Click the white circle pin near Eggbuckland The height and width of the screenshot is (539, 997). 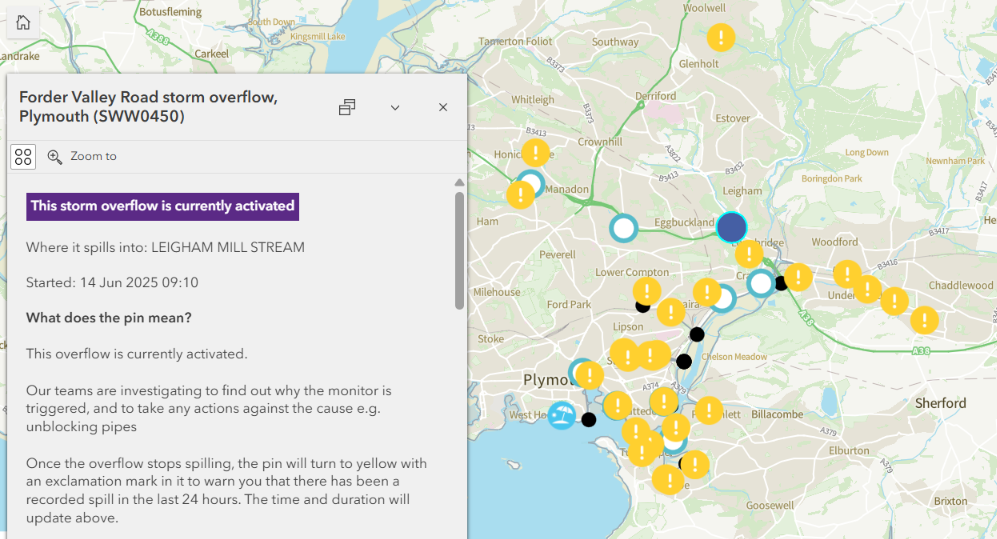pos(624,228)
